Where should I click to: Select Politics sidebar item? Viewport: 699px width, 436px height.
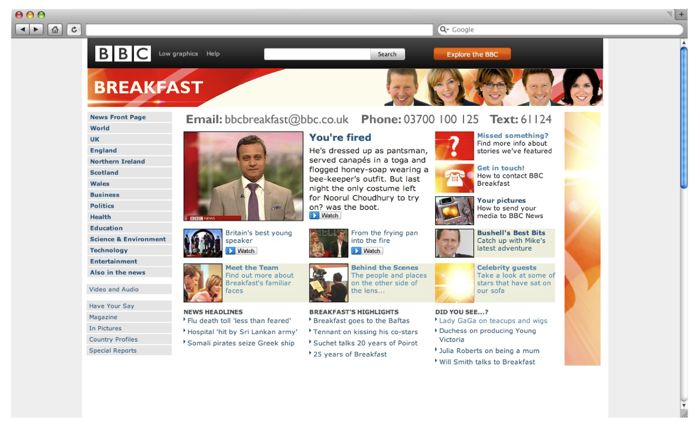(x=129, y=206)
